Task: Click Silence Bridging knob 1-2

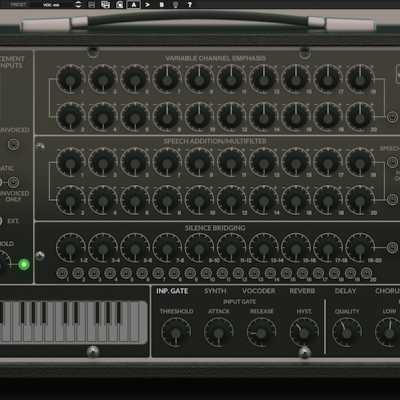Action: click(70, 248)
